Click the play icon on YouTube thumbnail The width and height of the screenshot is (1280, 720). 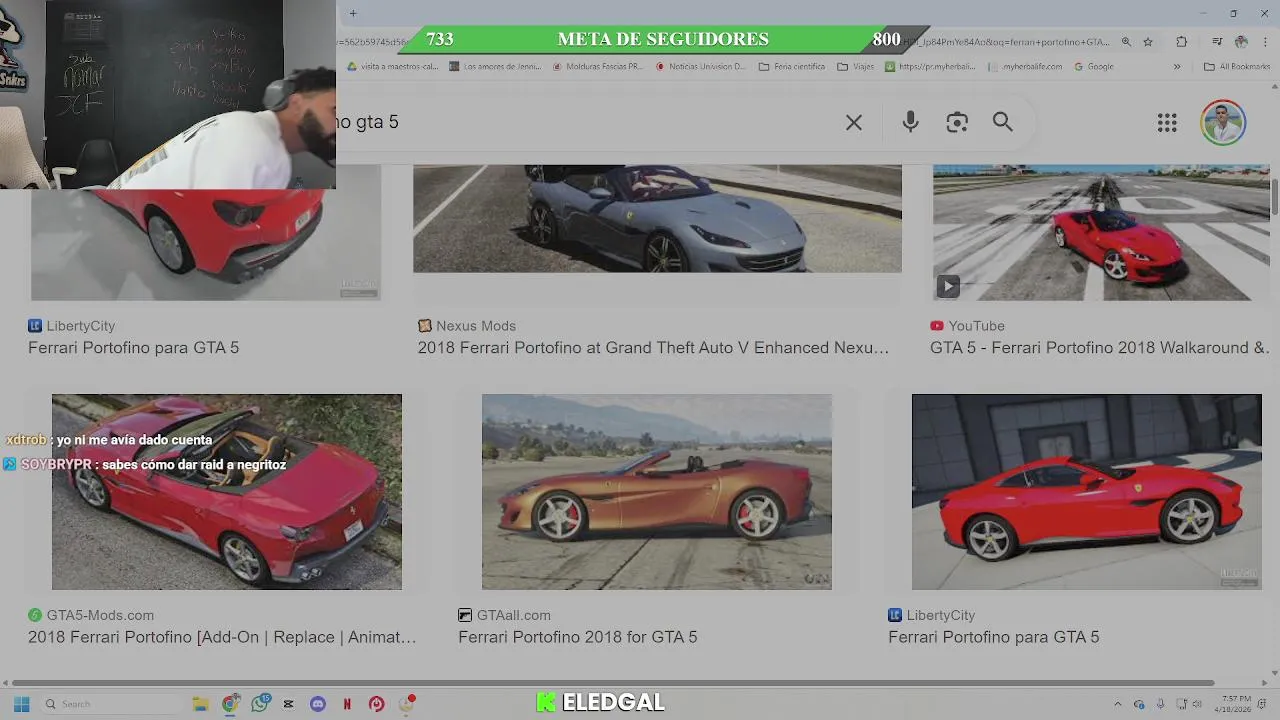948,287
